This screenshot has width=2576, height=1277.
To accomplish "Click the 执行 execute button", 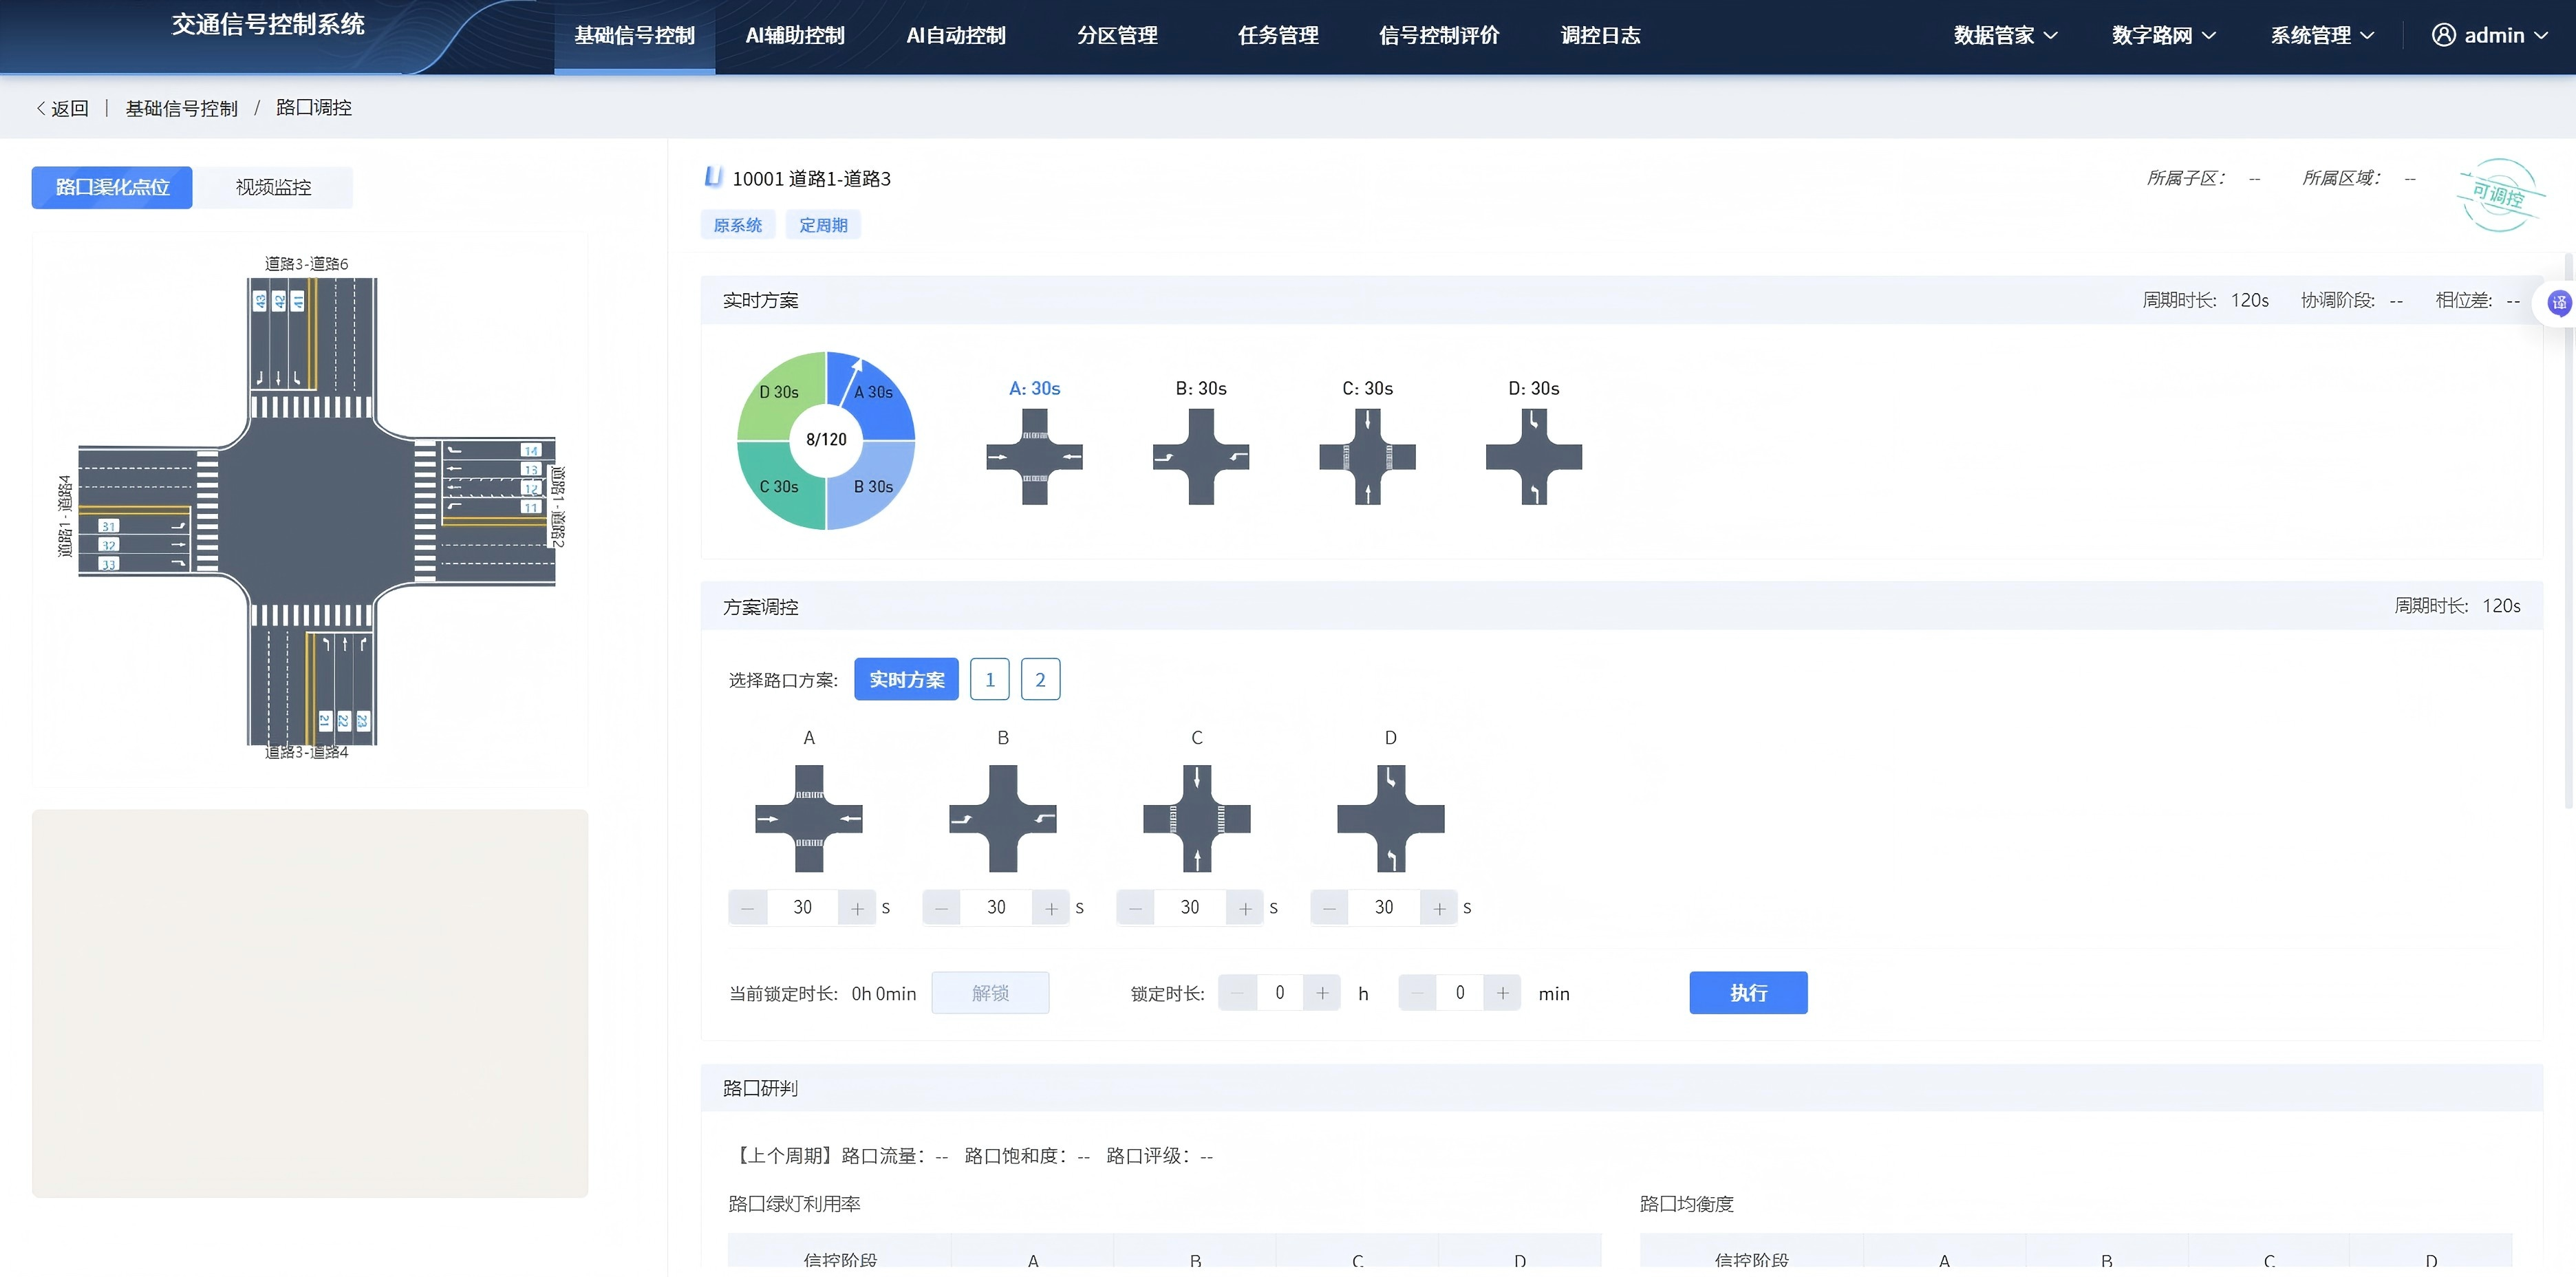I will tap(1747, 992).
